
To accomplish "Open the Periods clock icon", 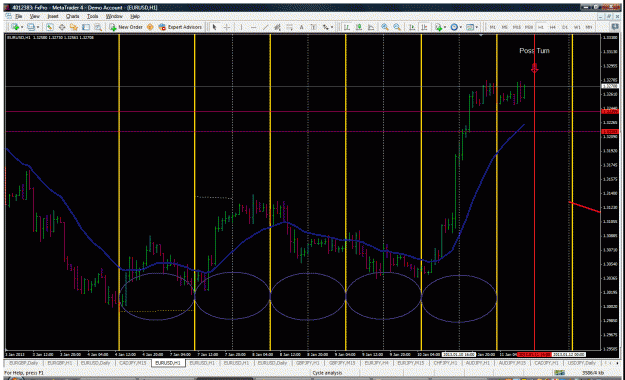I will [x=454, y=27].
